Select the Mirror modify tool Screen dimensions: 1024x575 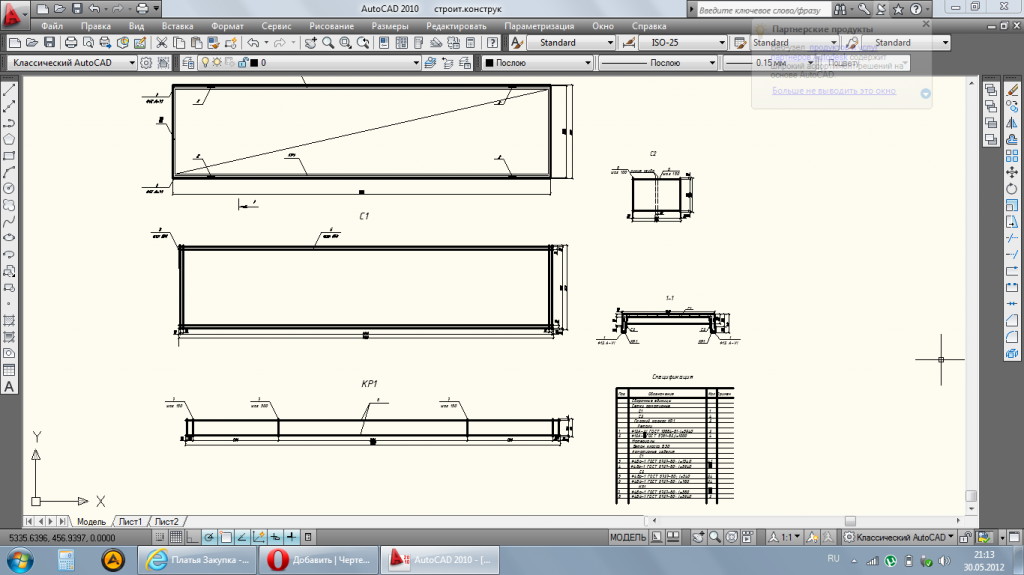click(1012, 123)
